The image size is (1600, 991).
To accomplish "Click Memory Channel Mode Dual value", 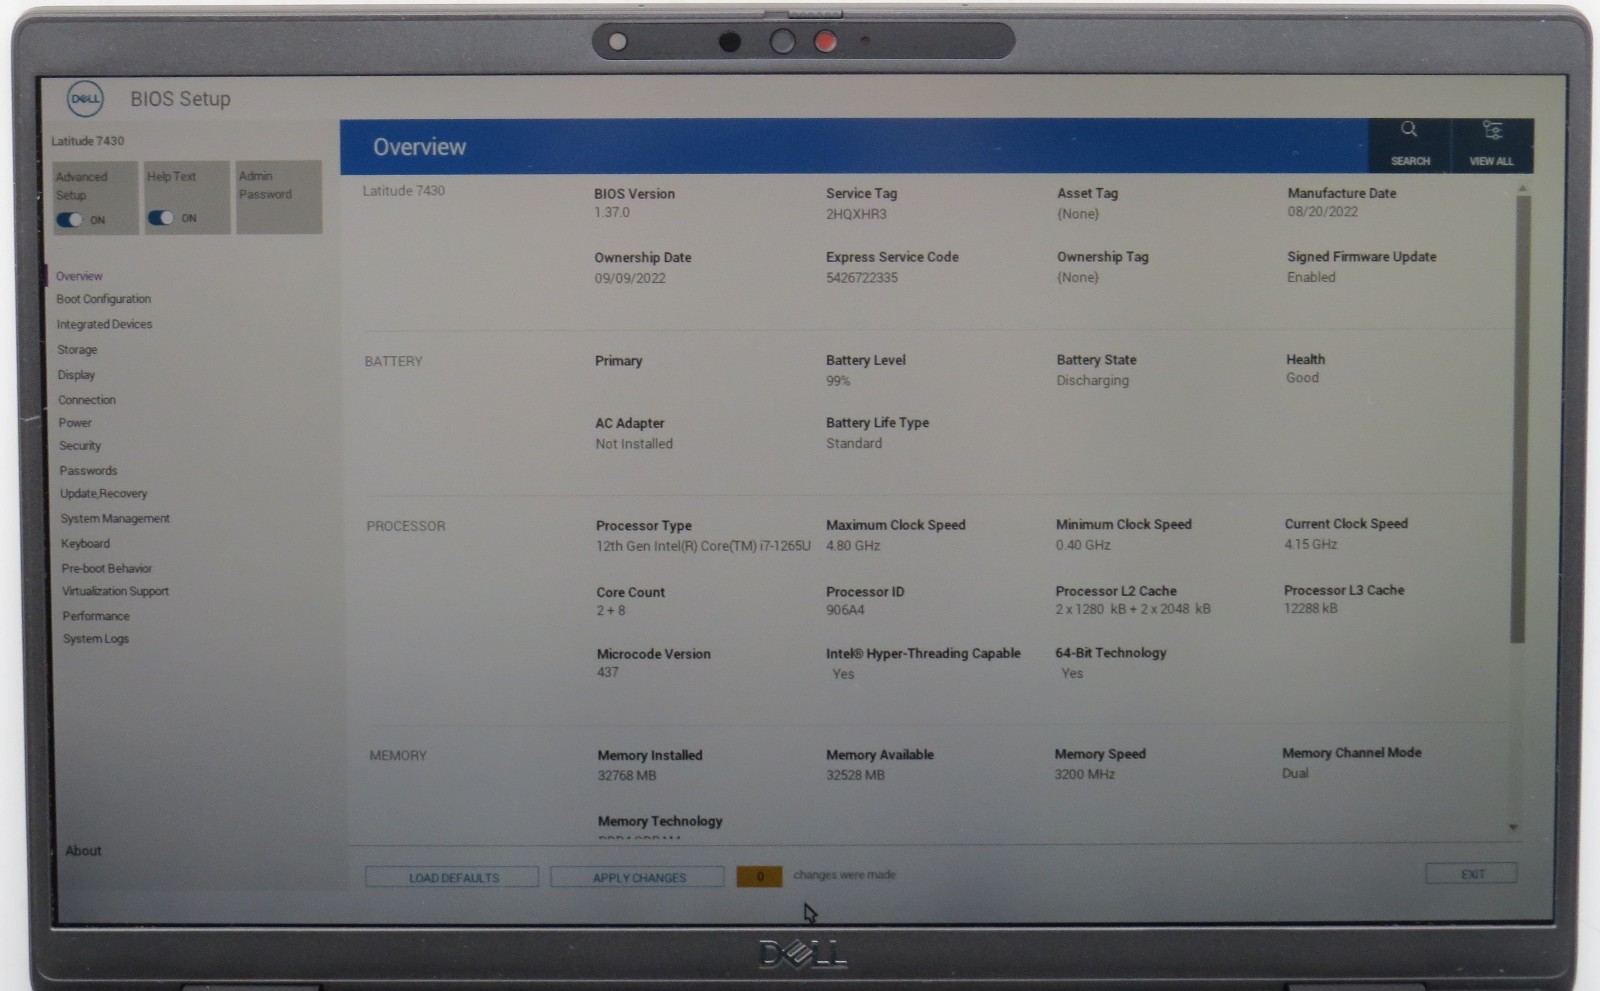I will [x=1295, y=773].
